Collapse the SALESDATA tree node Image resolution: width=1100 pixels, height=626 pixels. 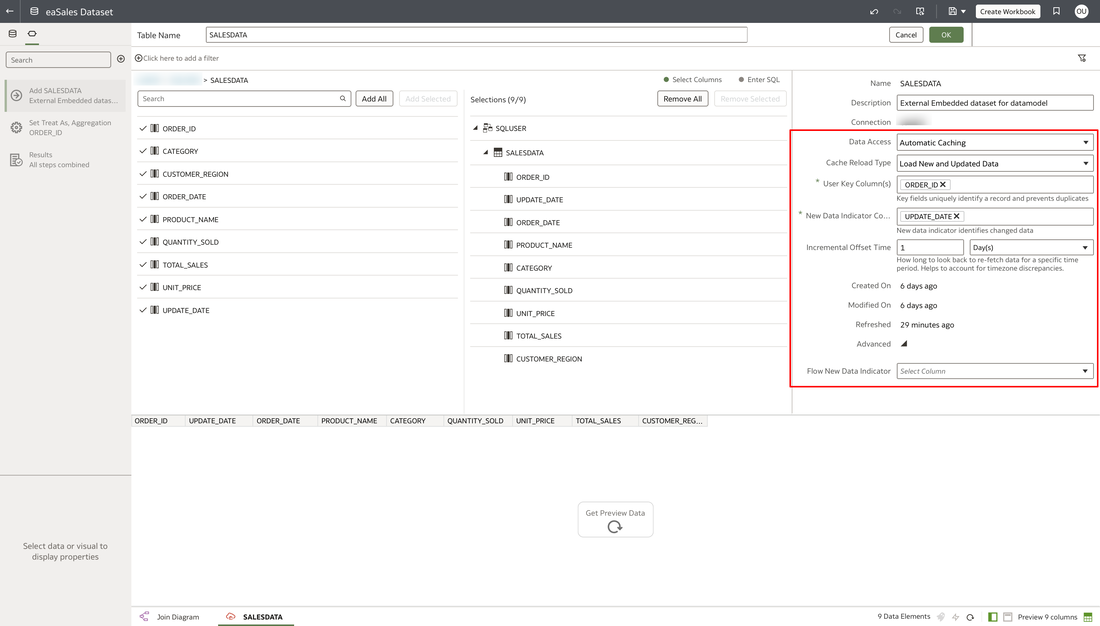pyautogui.click(x=485, y=152)
